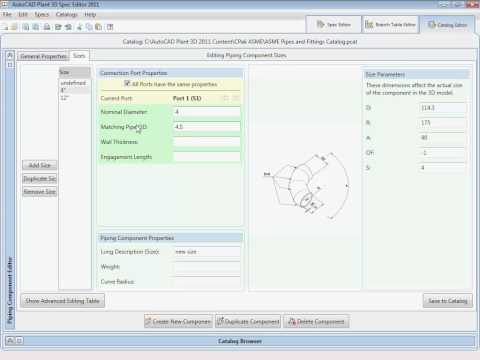
Task: Select the Catalog Editor tab
Action: (447, 25)
